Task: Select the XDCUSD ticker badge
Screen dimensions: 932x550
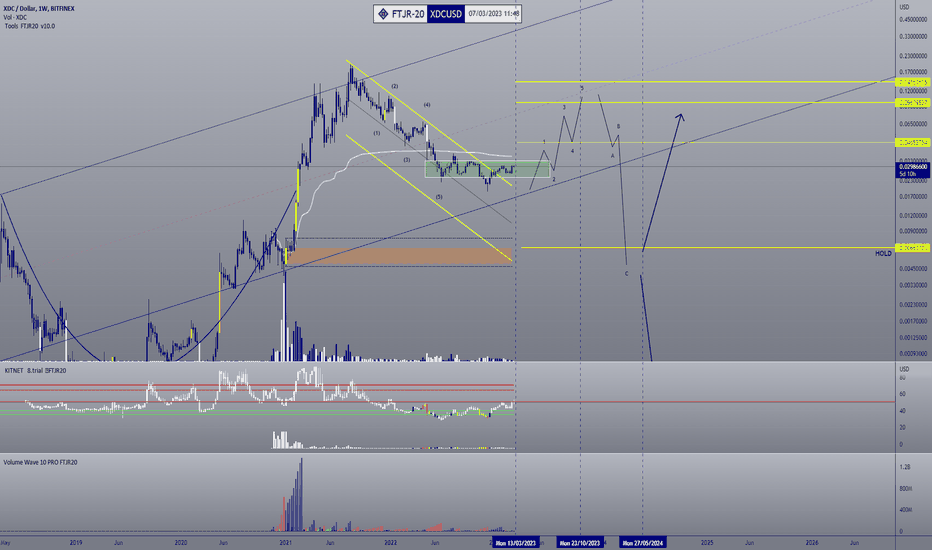Action: 446,14
